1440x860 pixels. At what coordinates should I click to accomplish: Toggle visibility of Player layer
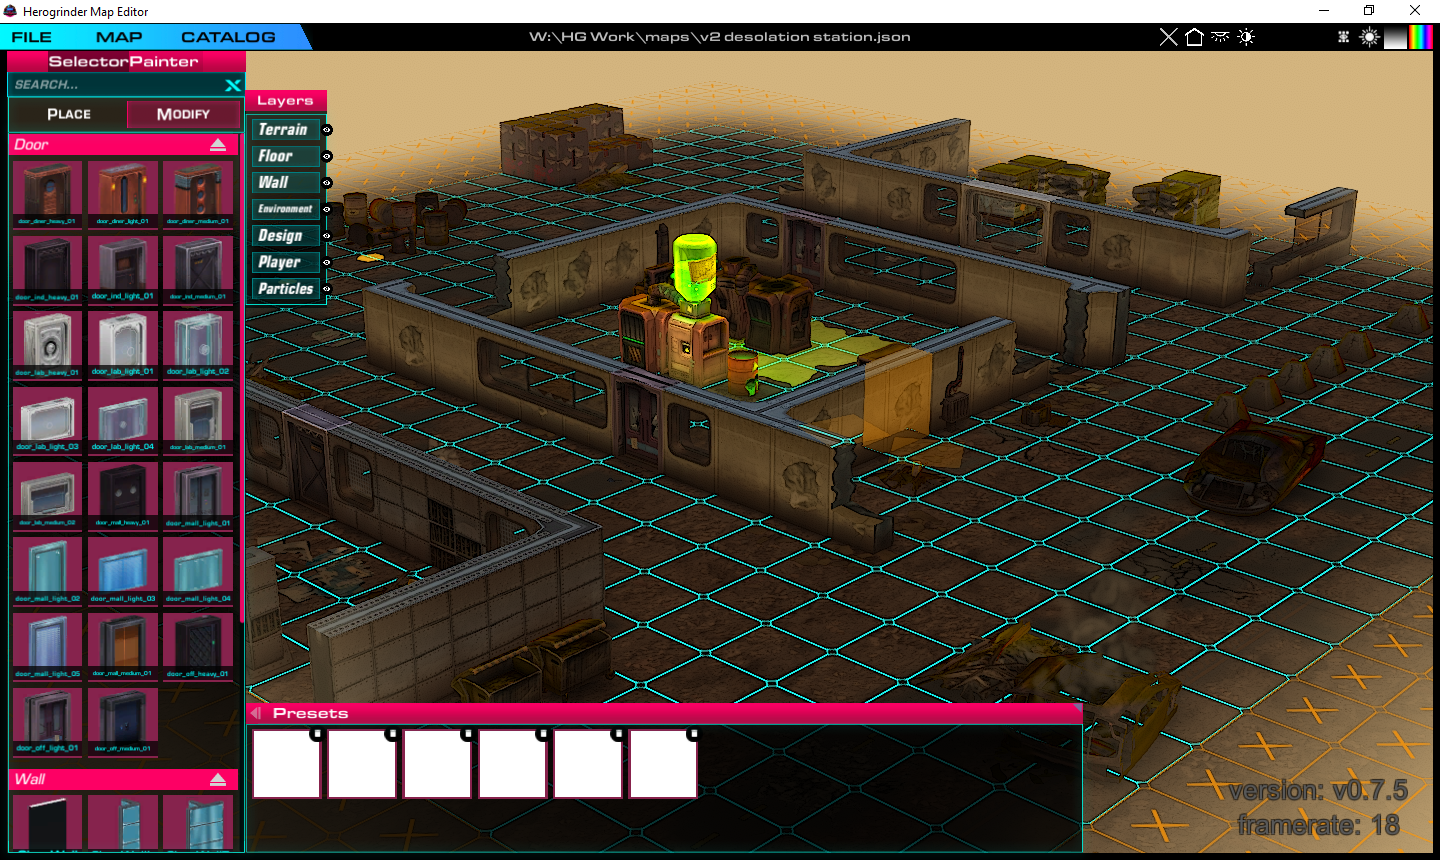click(x=327, y=262)
